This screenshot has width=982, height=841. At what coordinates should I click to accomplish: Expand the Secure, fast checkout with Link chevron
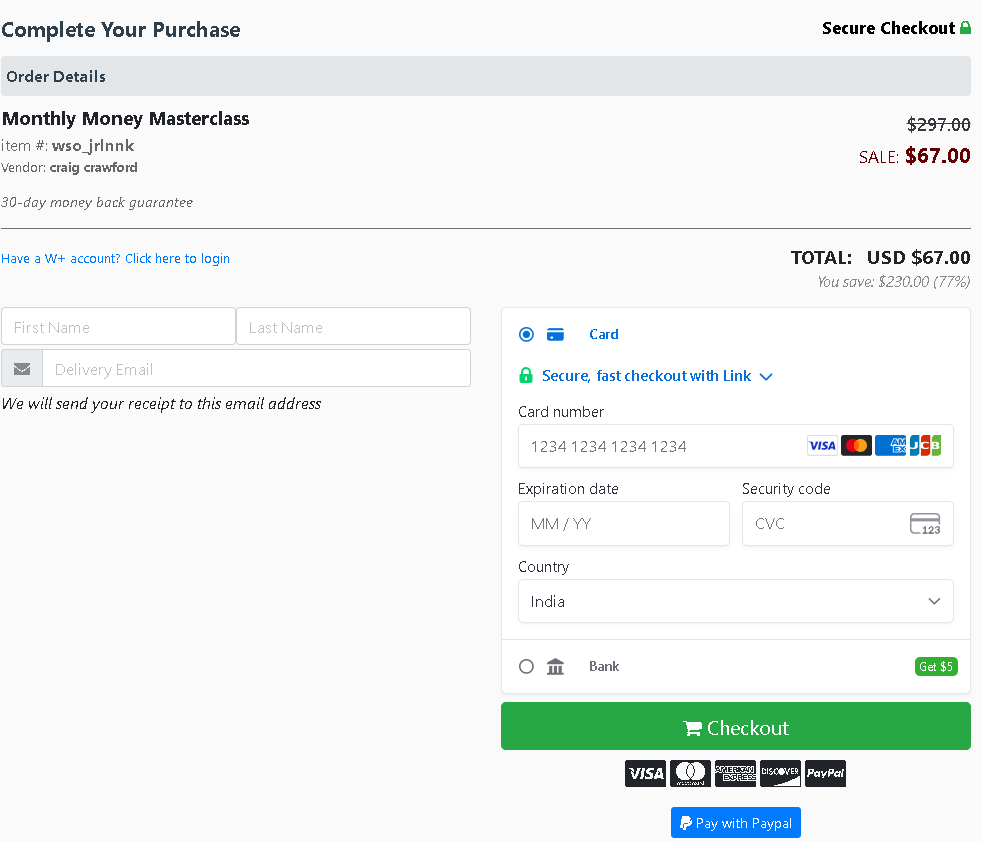pos(766,377)
